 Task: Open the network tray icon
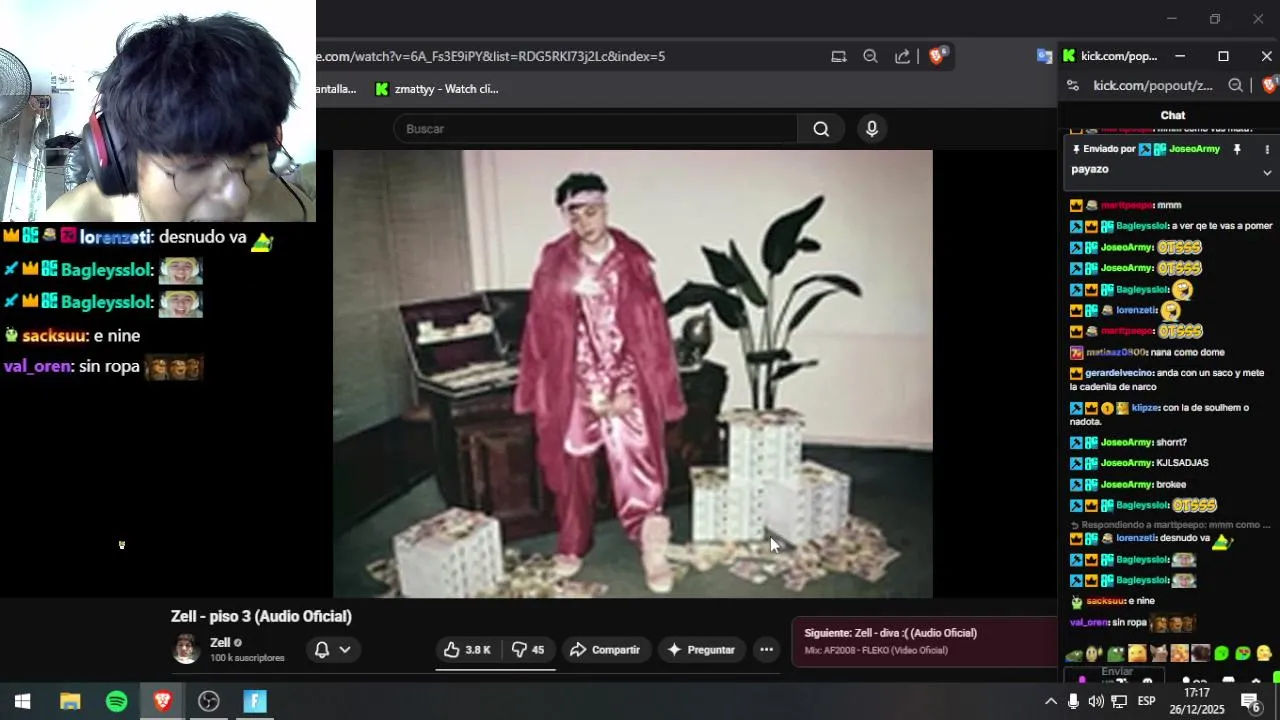point(1120,702)
